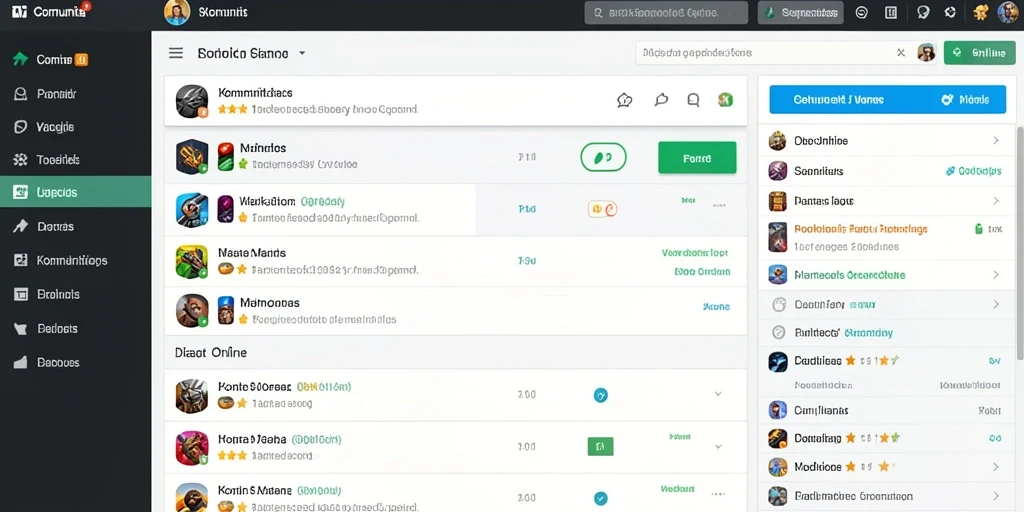
Task: Open Konmdntiiogs in the sidebar
Action: [x=75, y=260]
